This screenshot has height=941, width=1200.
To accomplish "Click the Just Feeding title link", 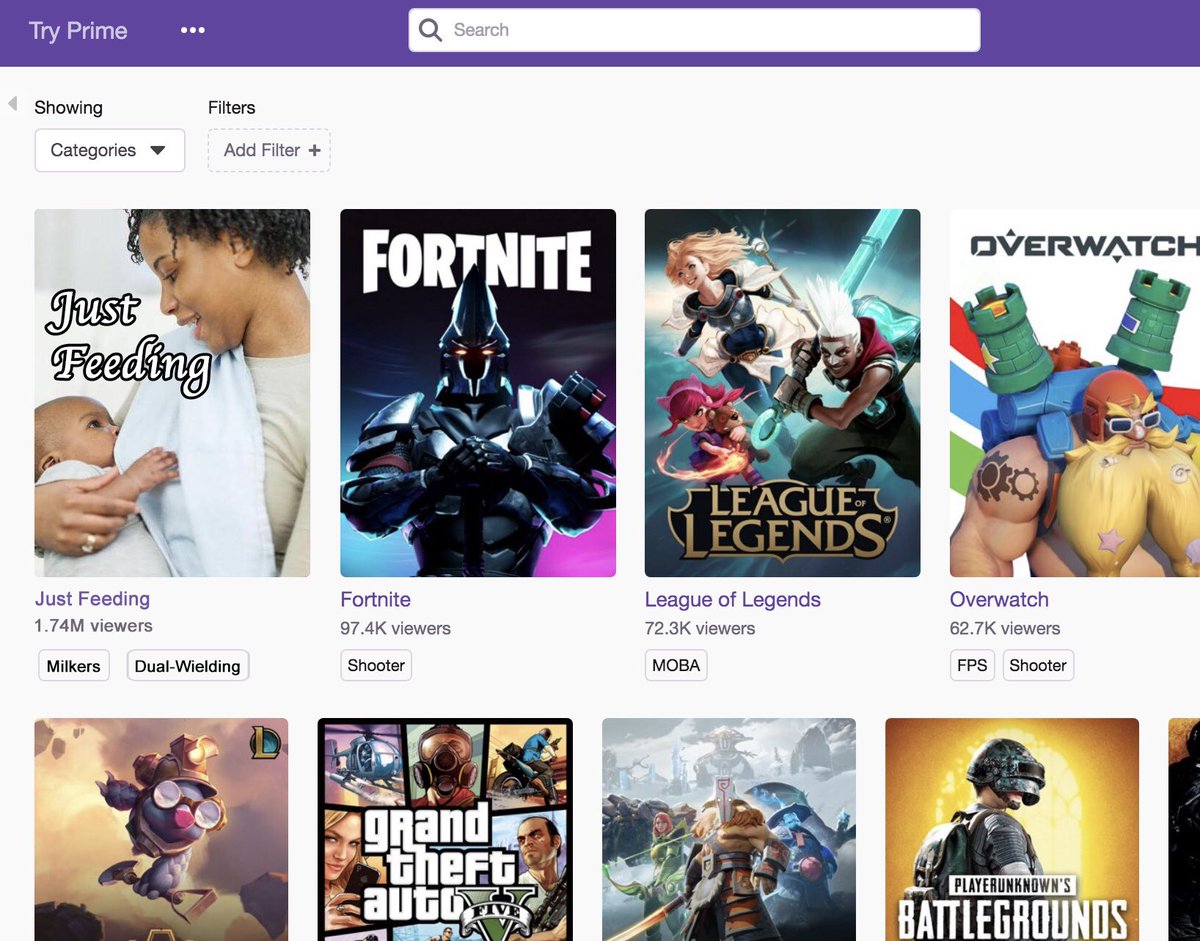I will [x=92, y=599].
